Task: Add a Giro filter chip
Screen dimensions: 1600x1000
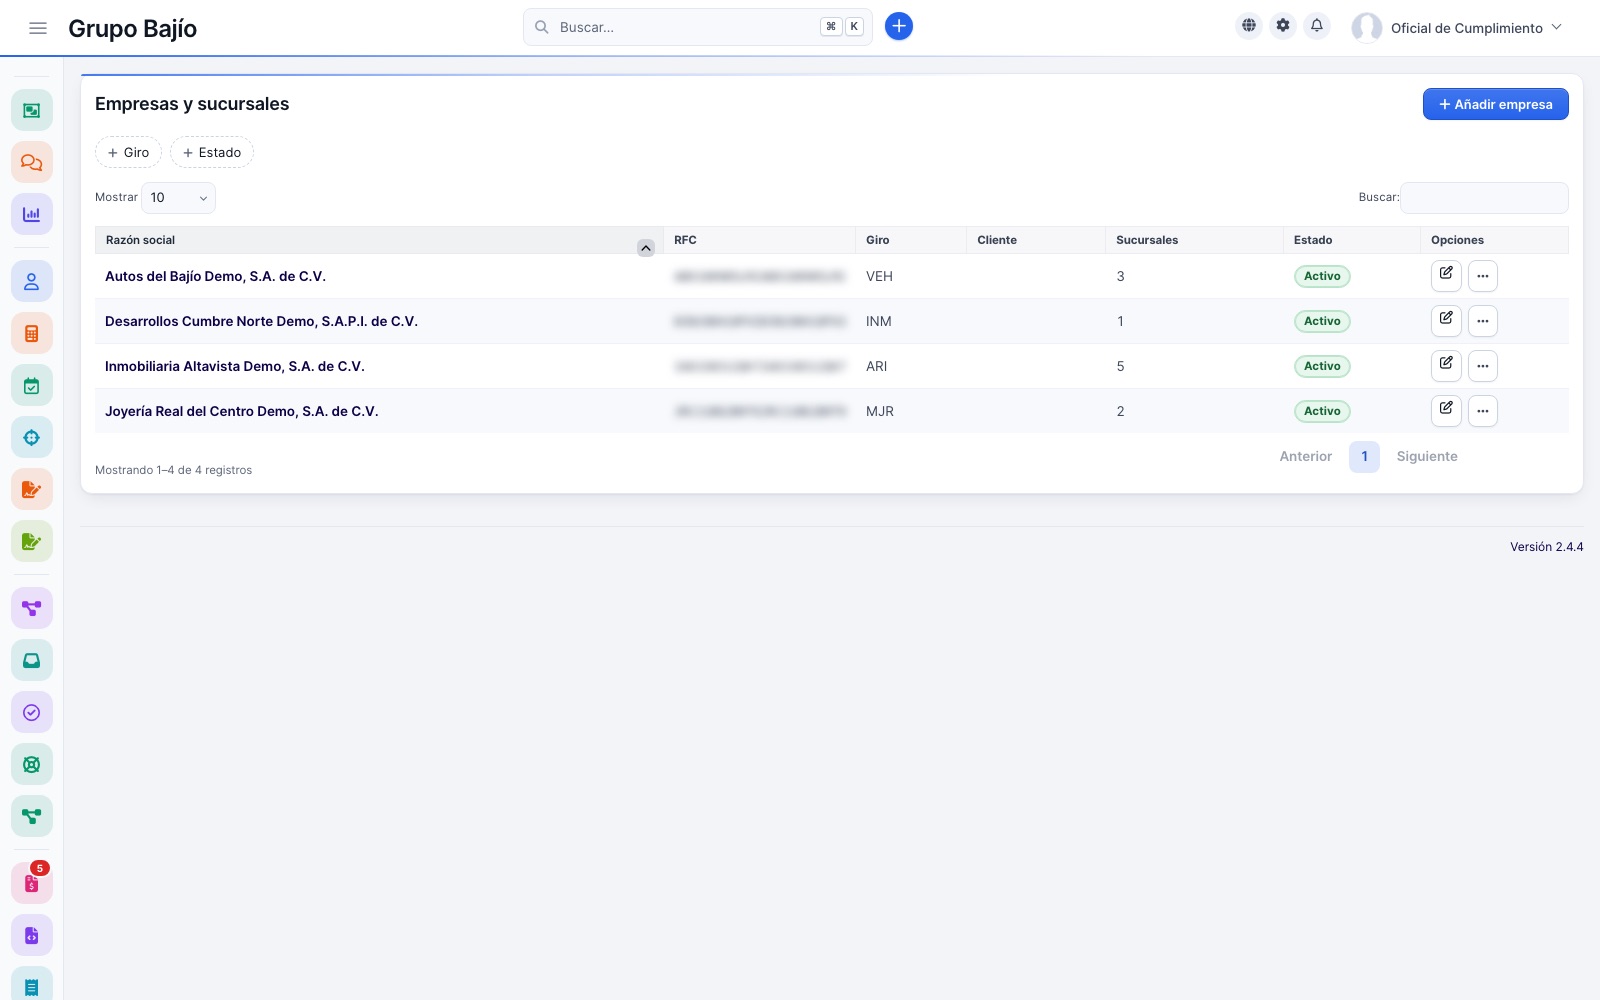Action: (128, 152)
